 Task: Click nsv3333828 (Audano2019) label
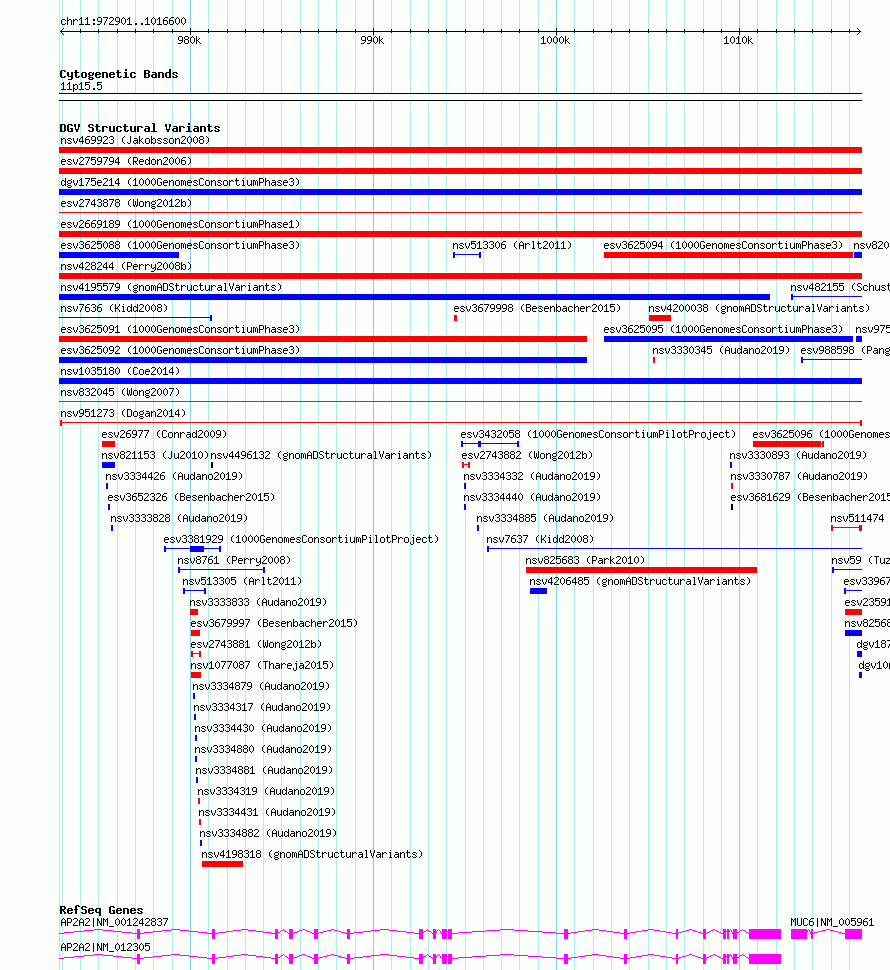click(179, 519)
